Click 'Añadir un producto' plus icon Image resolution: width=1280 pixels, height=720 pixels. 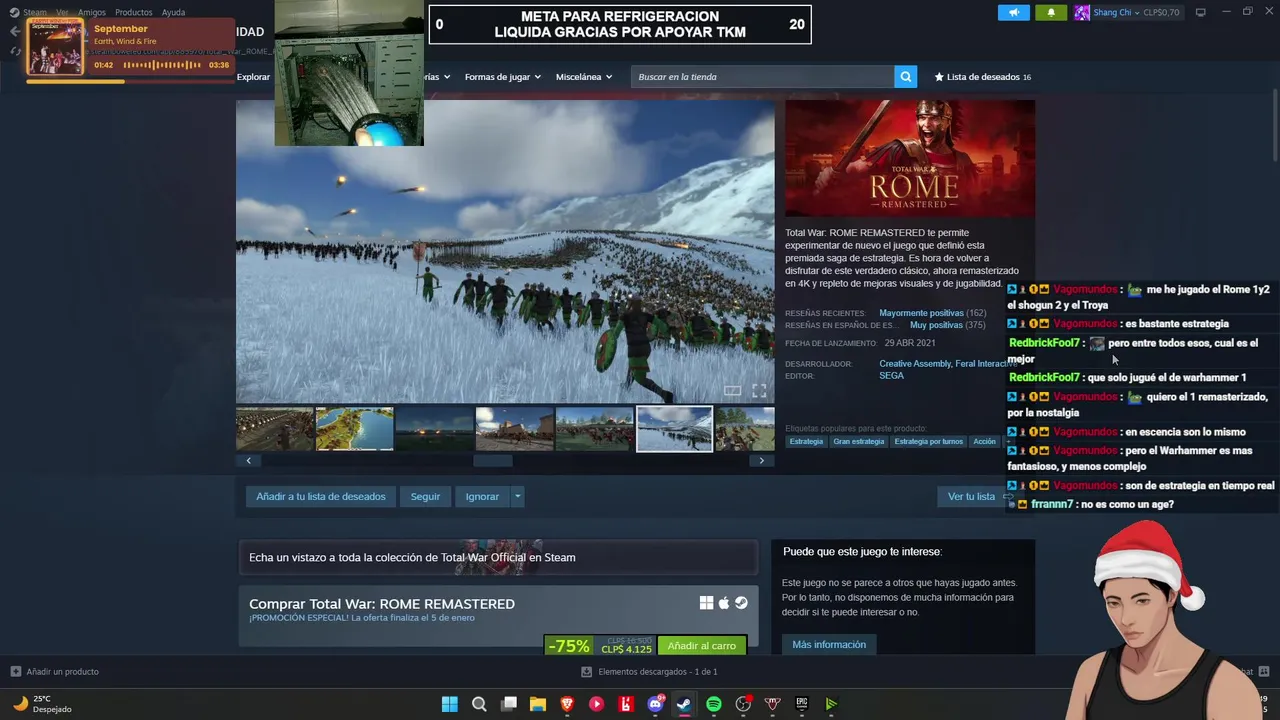[x=15, y=672]
